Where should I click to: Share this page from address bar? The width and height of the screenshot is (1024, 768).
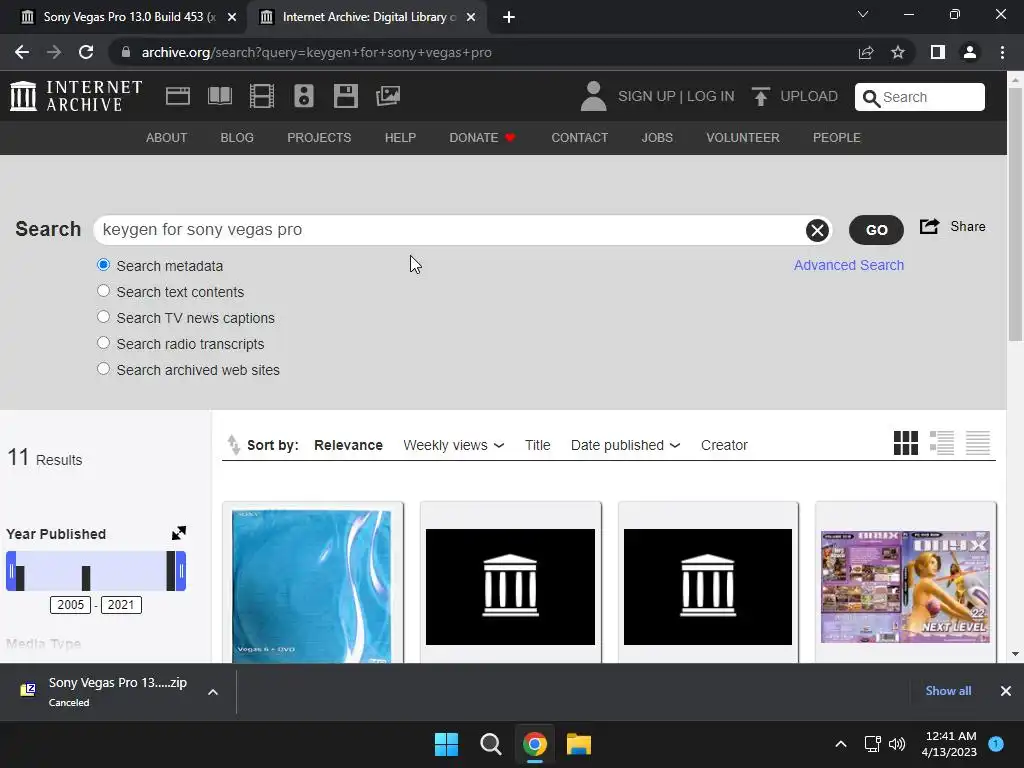866,52
